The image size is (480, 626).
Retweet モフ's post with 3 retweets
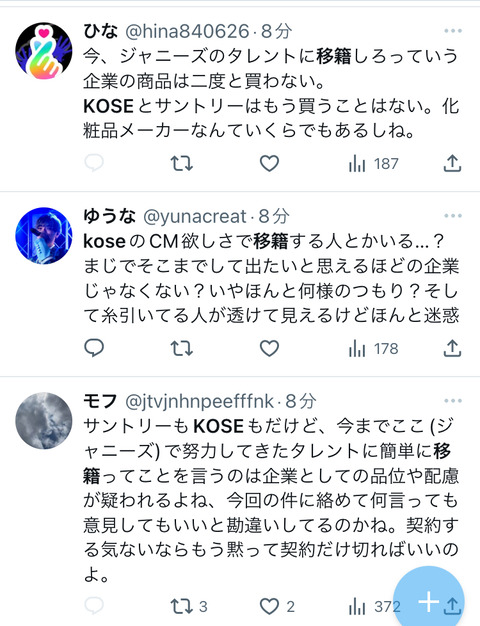(x=189, y=606)
